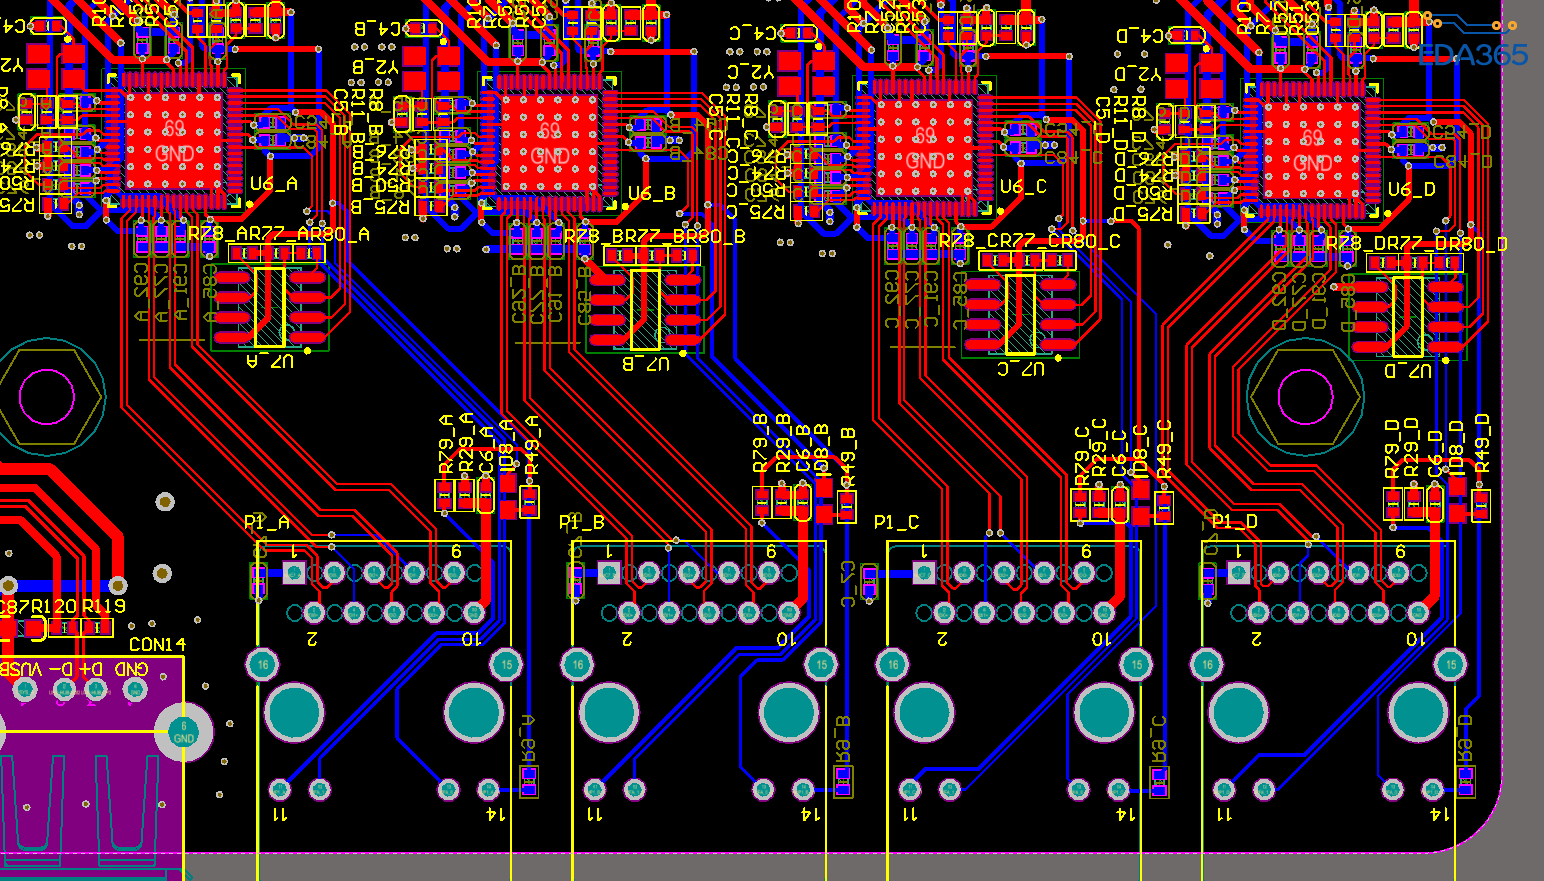Click the mirrored U7_C designator
This screenshot has width=1544, height=881.
1021,368
